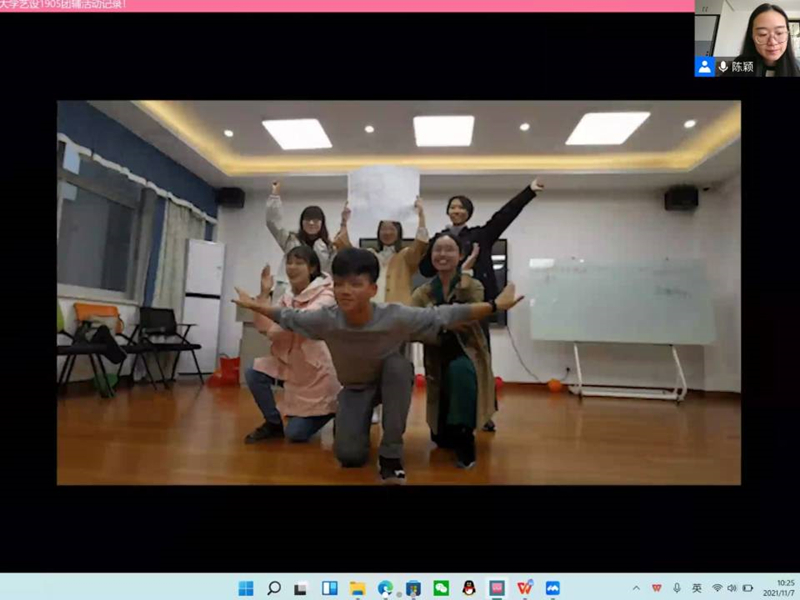Screen dimensions: 800x600
Task: Open the Windows Start menu
Action: click(x=246, y=588)
